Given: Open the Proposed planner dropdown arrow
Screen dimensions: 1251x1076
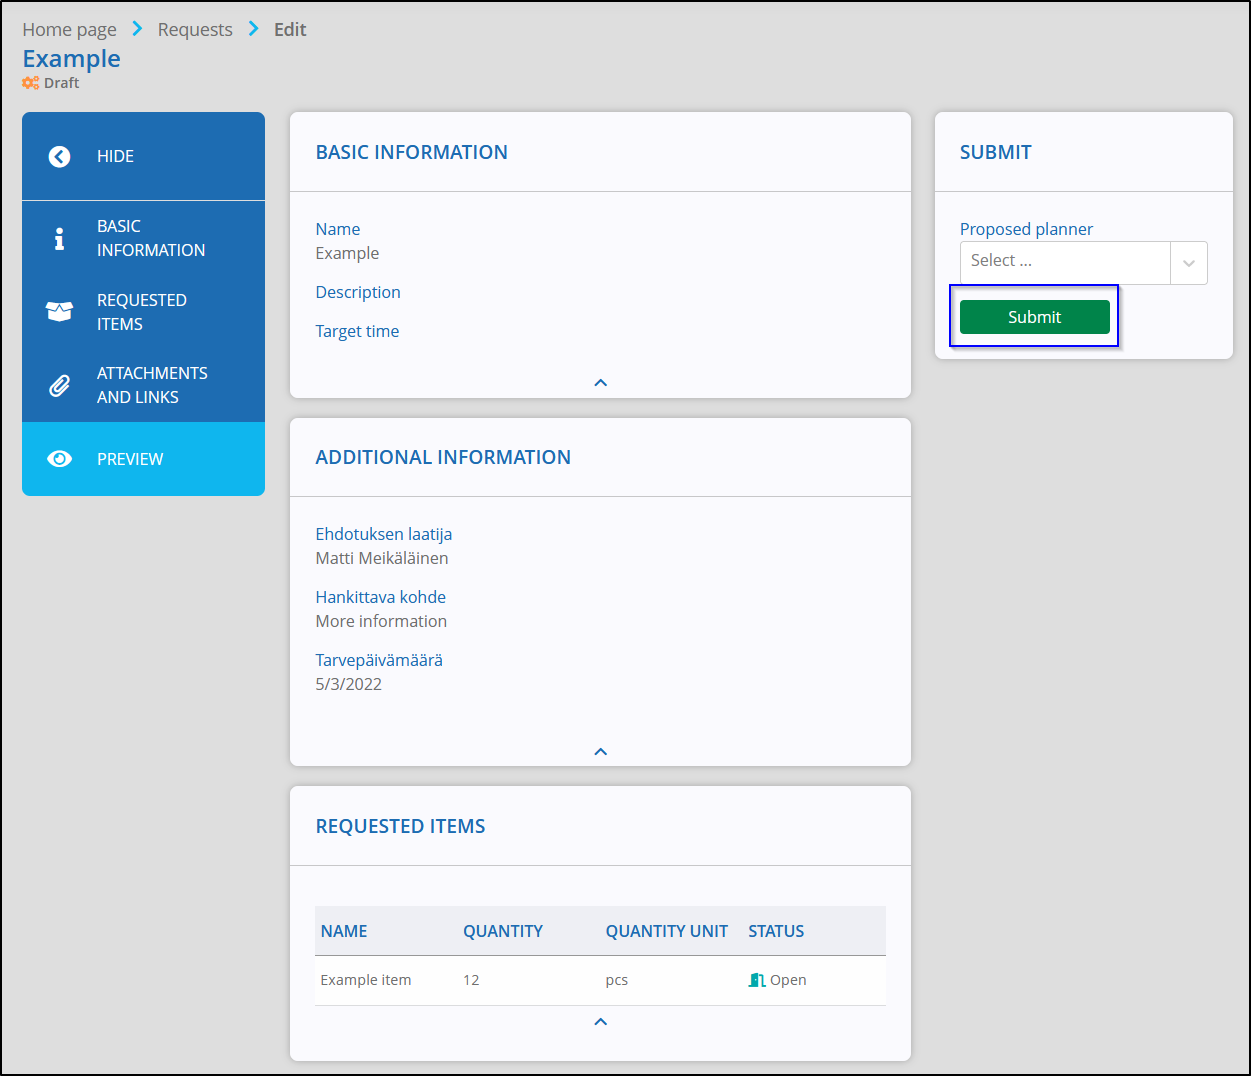Looking at the screenshot, I should (x=1189, y=263).
